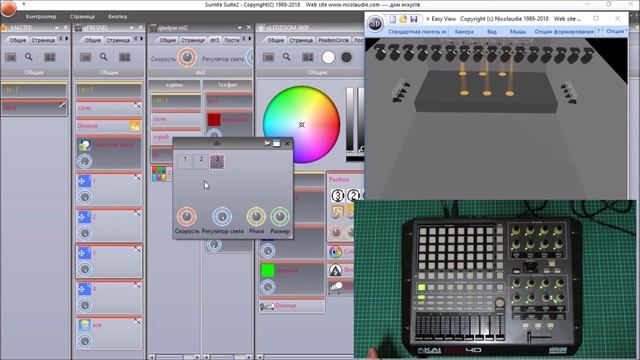The width and height of the screenshot is (640, 360).
Task: Click open folder icon in Easy View
Action: tap(403, 19)
